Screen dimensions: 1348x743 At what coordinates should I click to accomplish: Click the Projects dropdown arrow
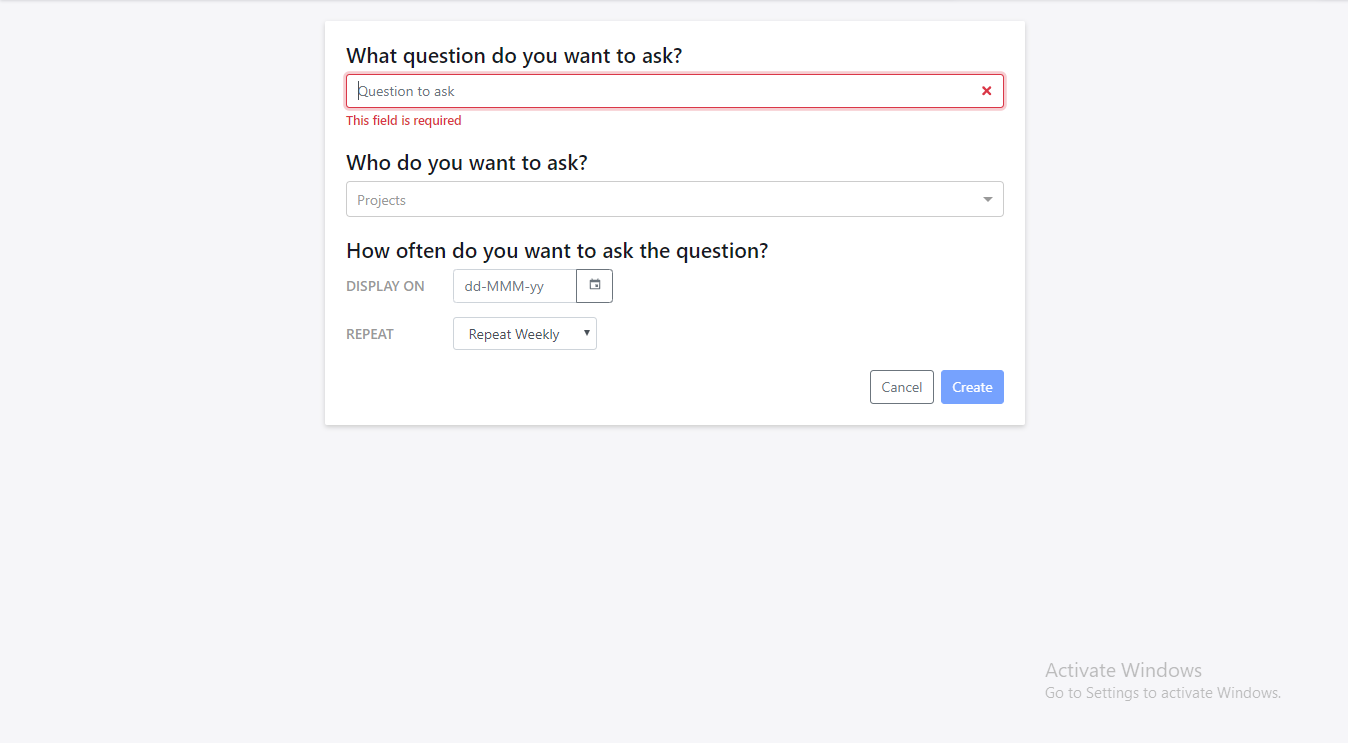pos(987,200)
